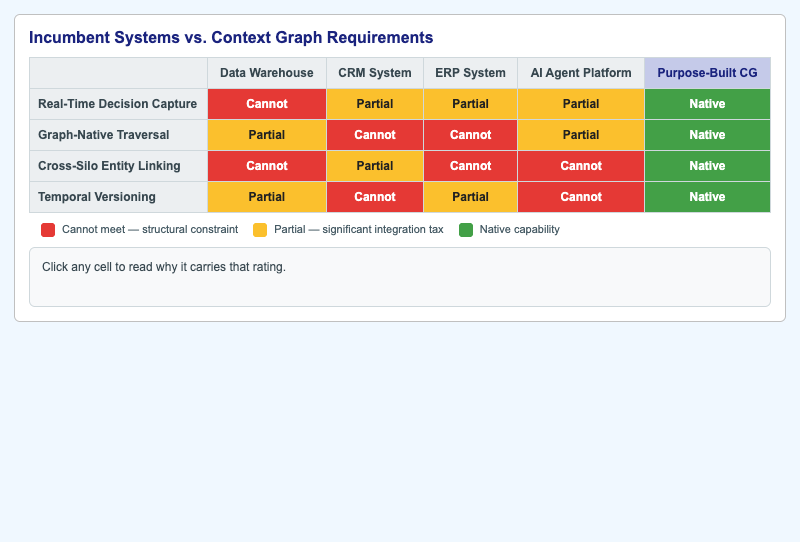
Task: Click AI Agent Platform Graph-Native Traversal cell
Action: [x=581, y=135]
